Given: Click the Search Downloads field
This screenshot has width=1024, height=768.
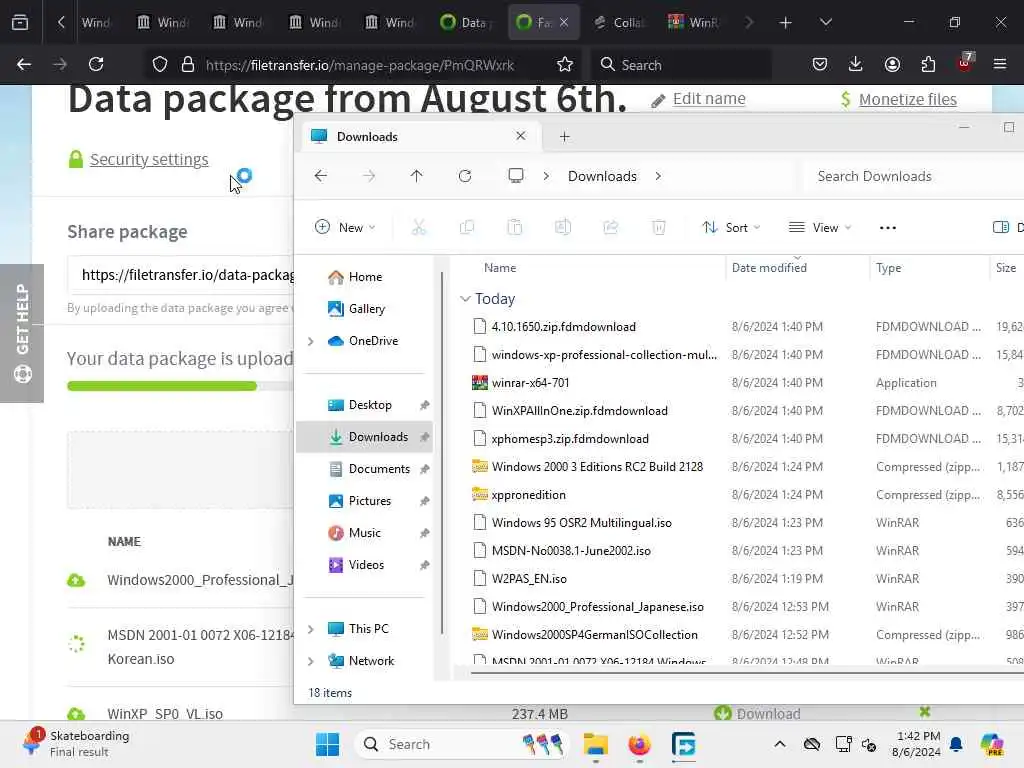Looking at the screenshot, I should click(911, 176).
